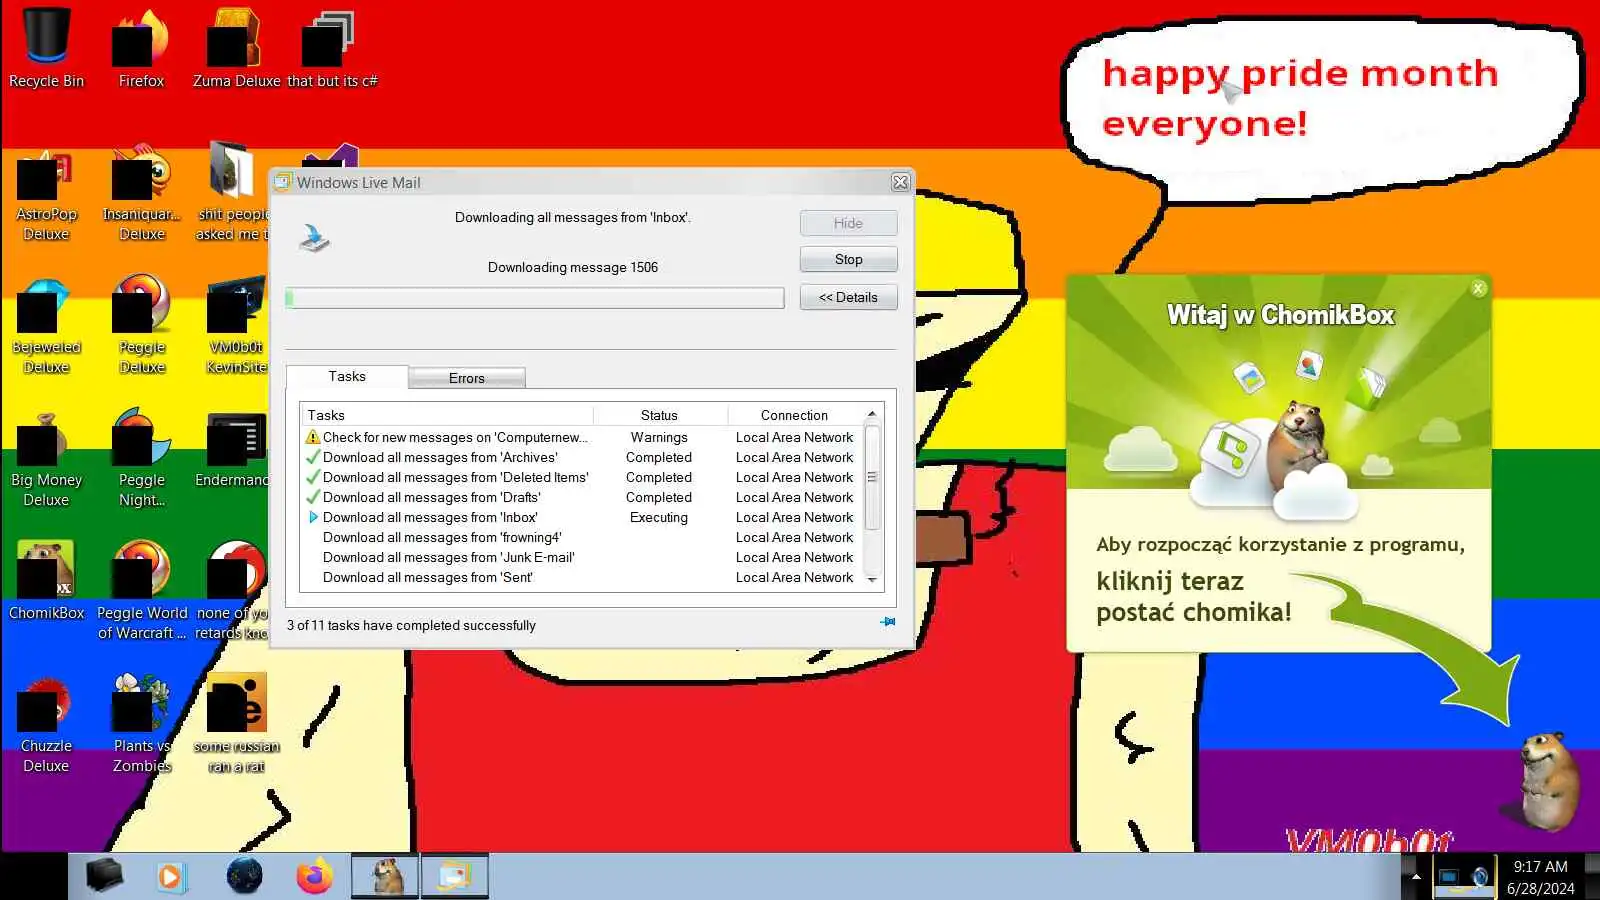
Task: Select the 'Download all messages from Sent' task
Action: (x=582, y=577)
